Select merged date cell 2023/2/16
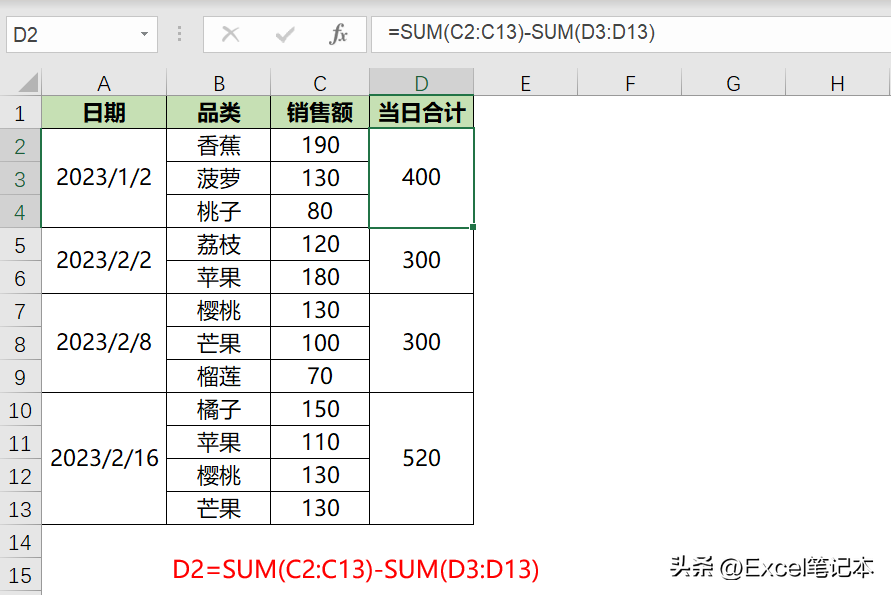 104,458
